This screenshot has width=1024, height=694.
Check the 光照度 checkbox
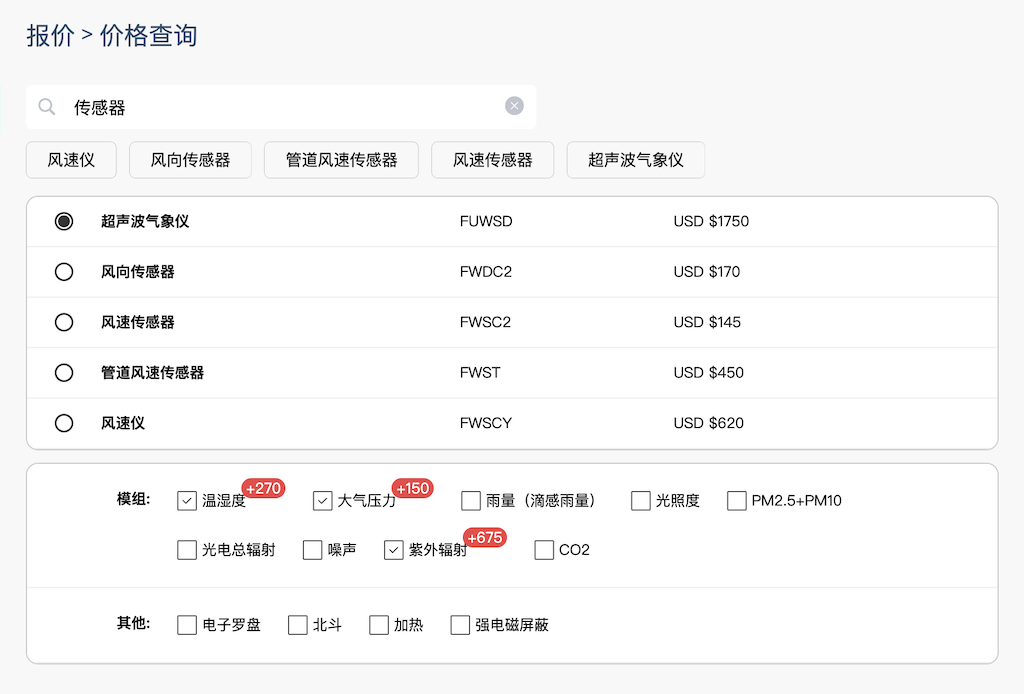pos(640,500)
